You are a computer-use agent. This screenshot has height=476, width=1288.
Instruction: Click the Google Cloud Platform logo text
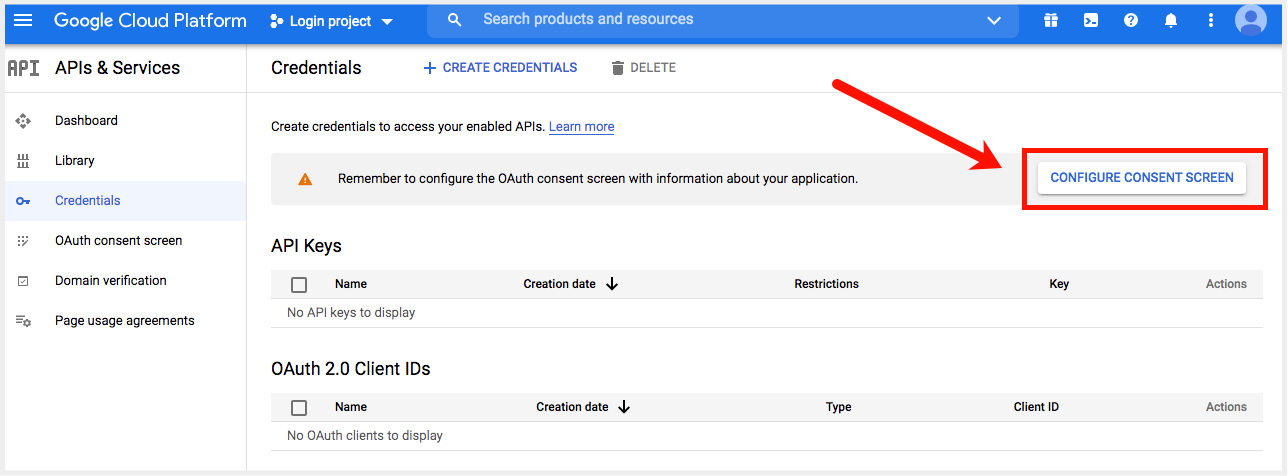150,20
